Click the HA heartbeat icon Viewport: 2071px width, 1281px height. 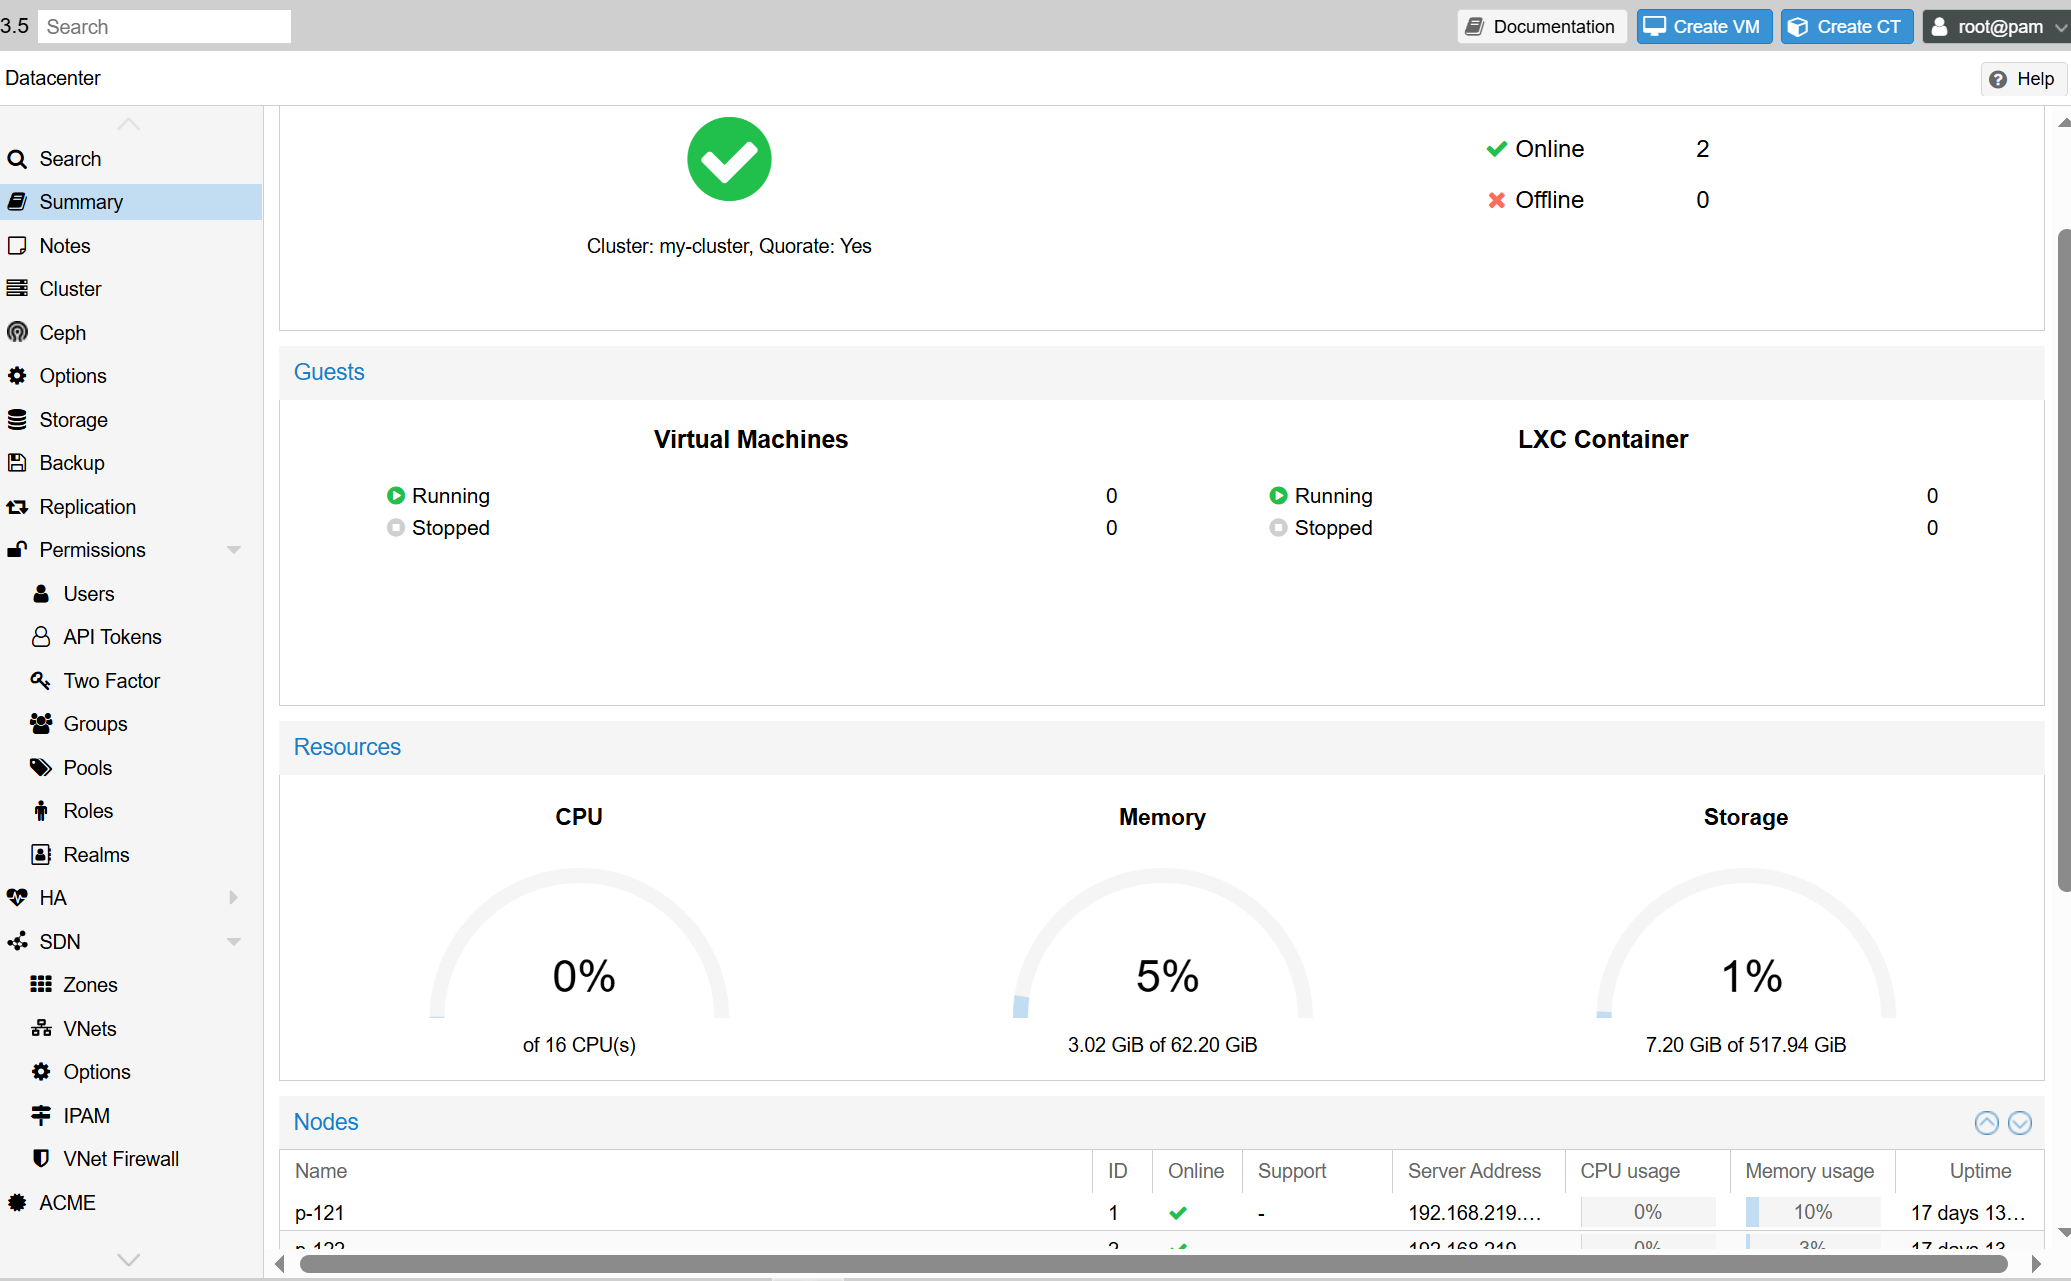pos(17,898)
